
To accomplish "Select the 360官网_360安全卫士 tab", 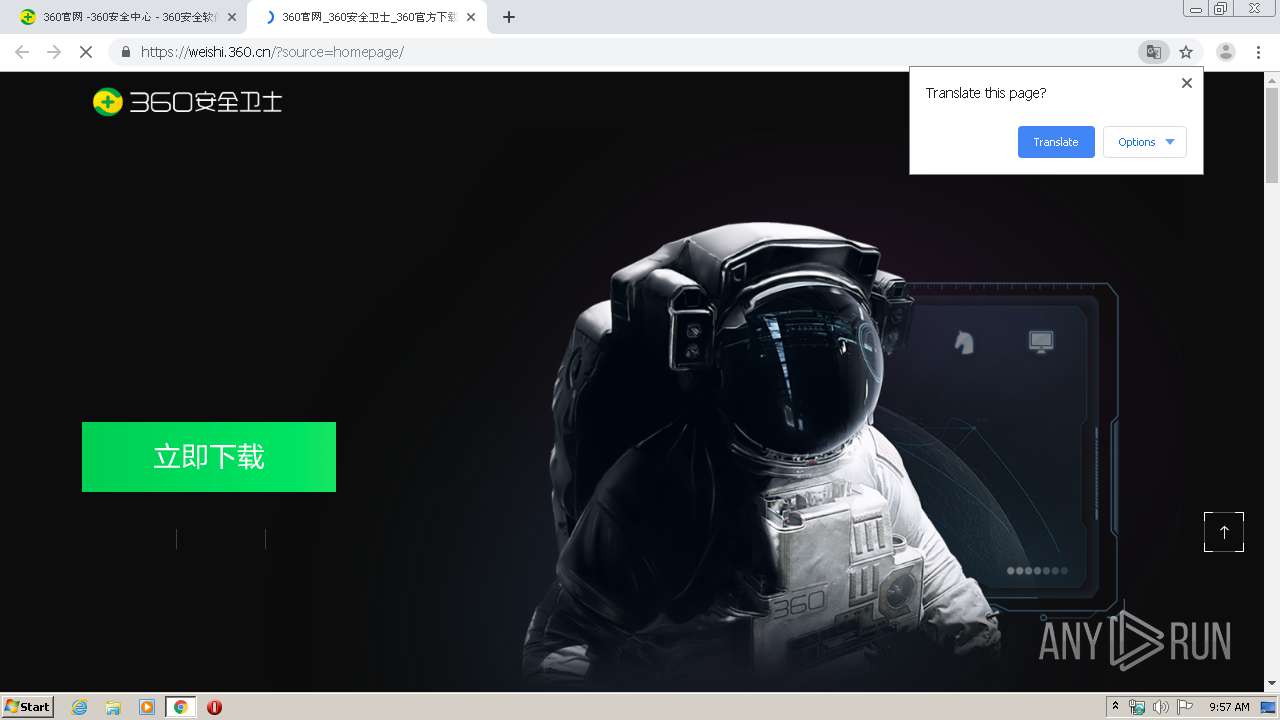I will click(369, 17).
